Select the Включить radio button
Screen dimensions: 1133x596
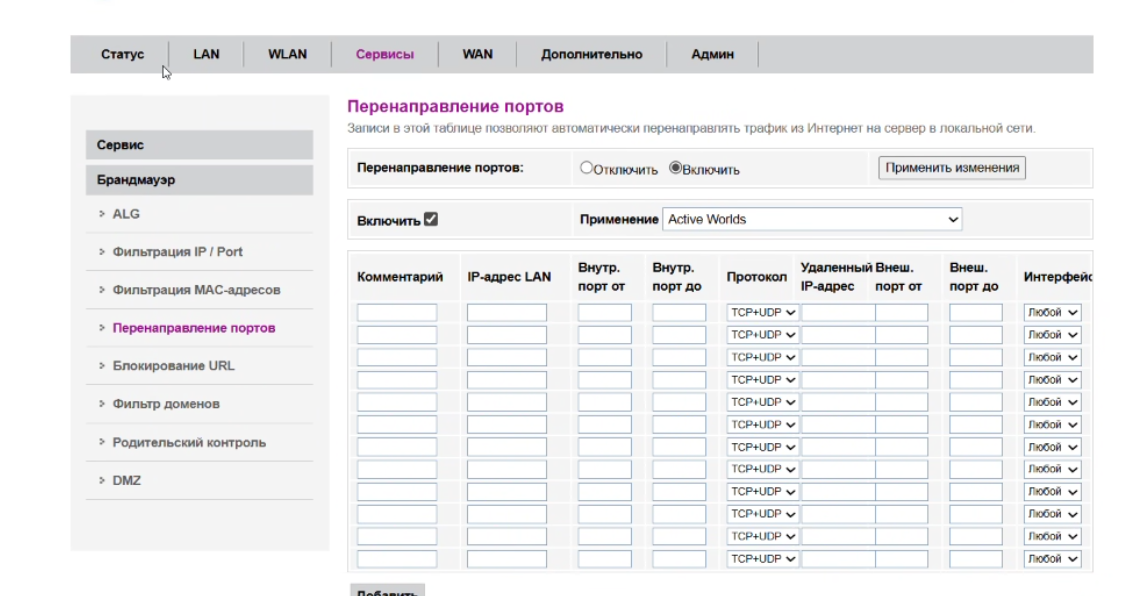(675, 169)
